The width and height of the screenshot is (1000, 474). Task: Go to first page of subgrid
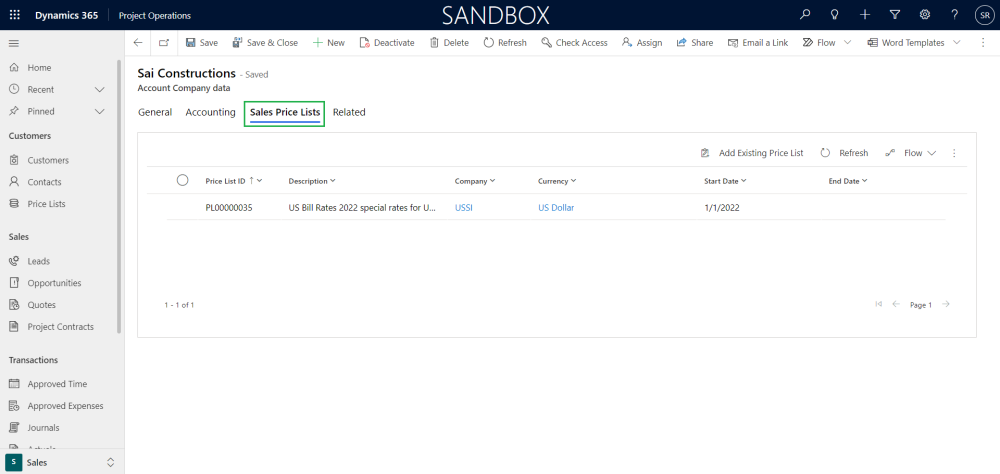pos(879,304)
